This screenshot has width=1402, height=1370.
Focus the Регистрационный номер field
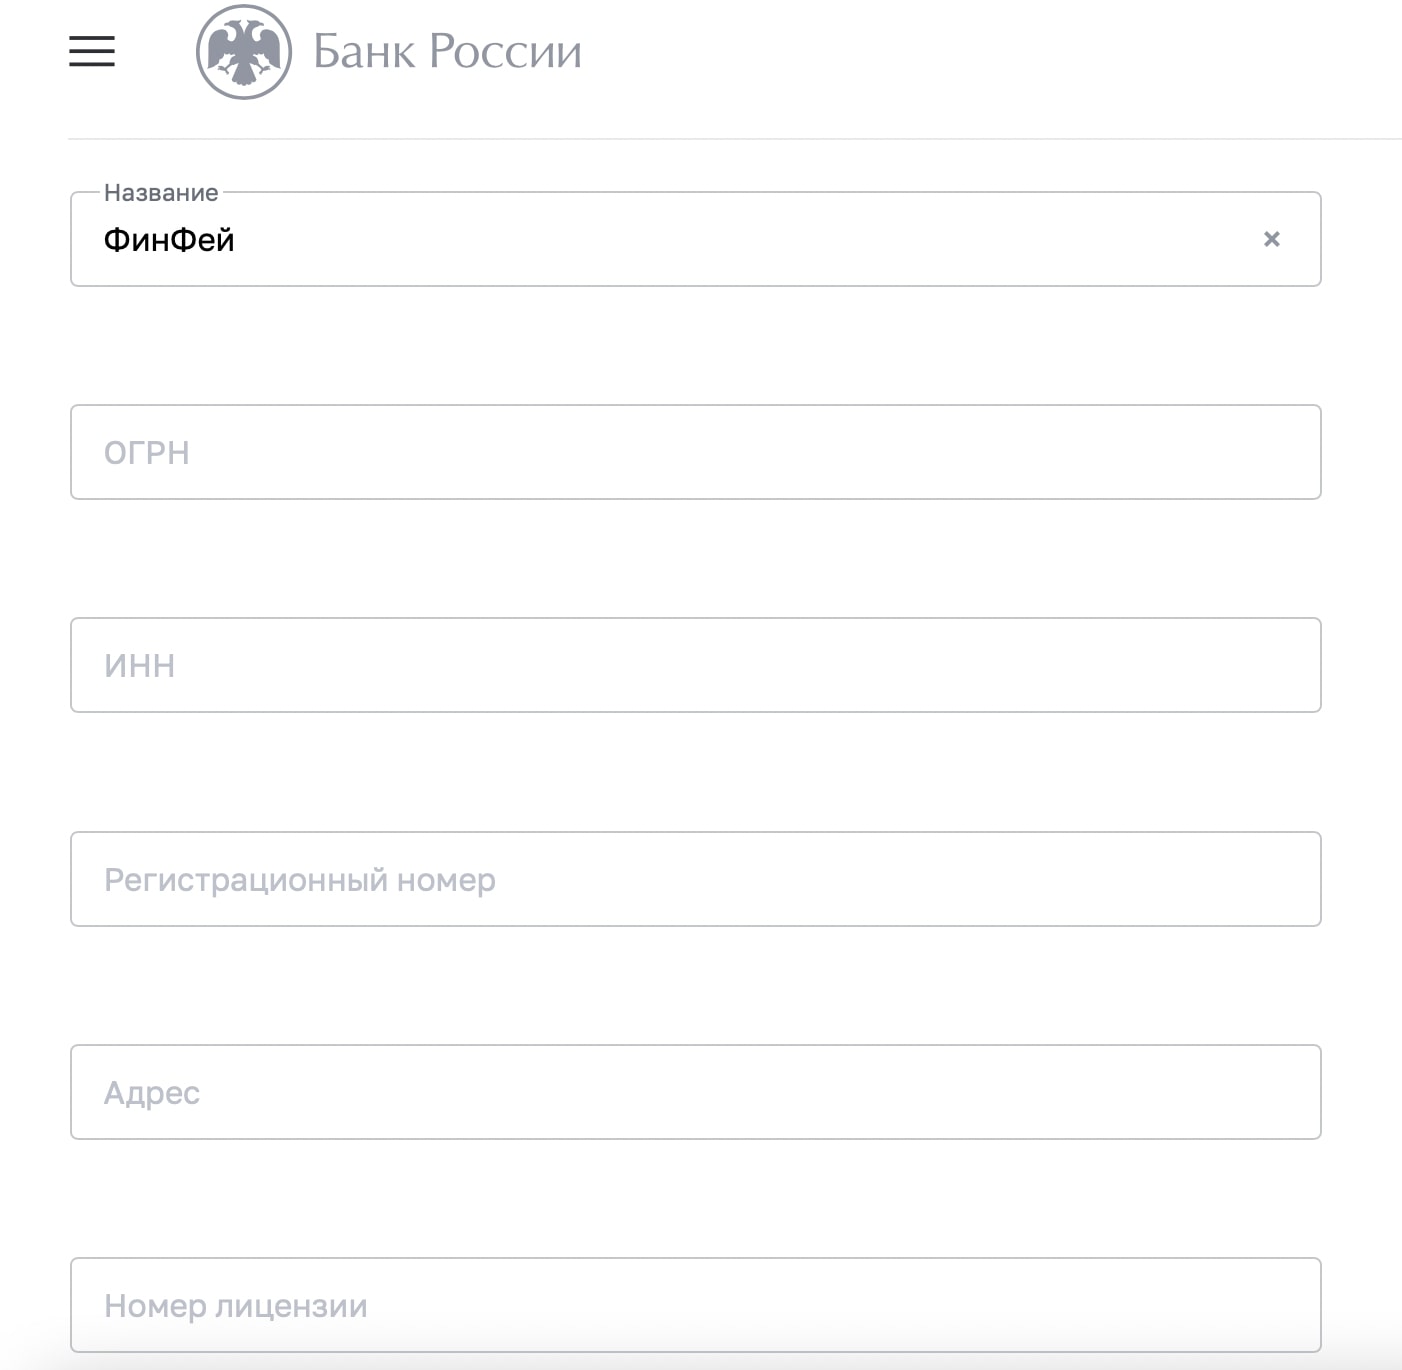pyautogui.click(x=696, y=879)
